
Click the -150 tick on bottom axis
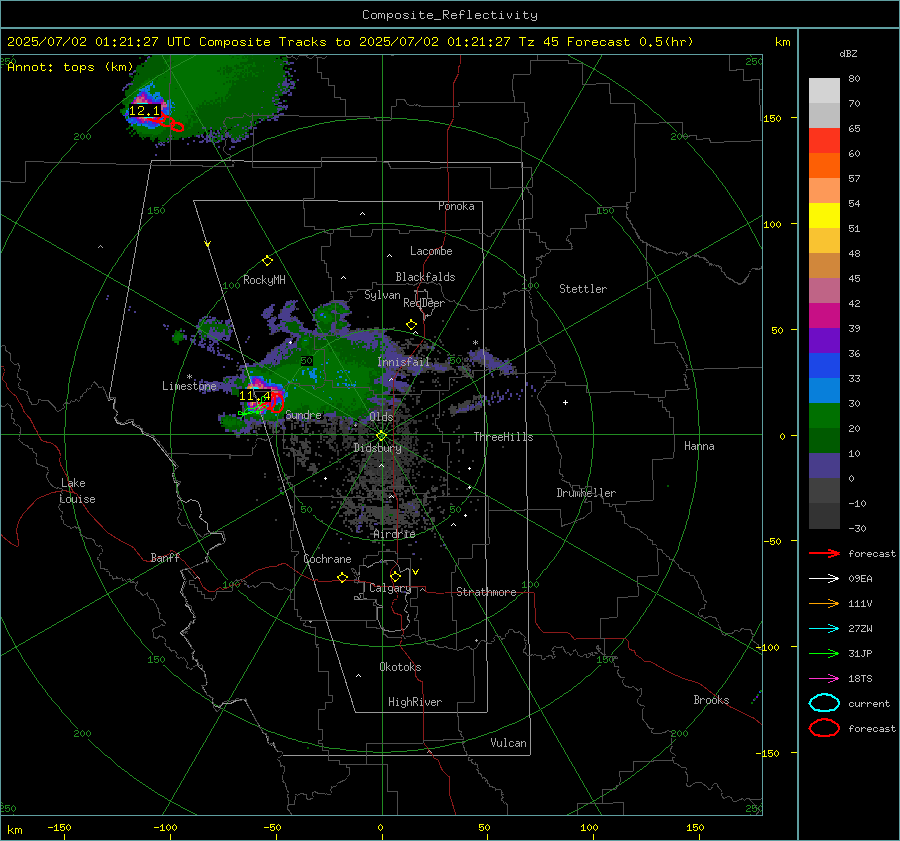59,827
